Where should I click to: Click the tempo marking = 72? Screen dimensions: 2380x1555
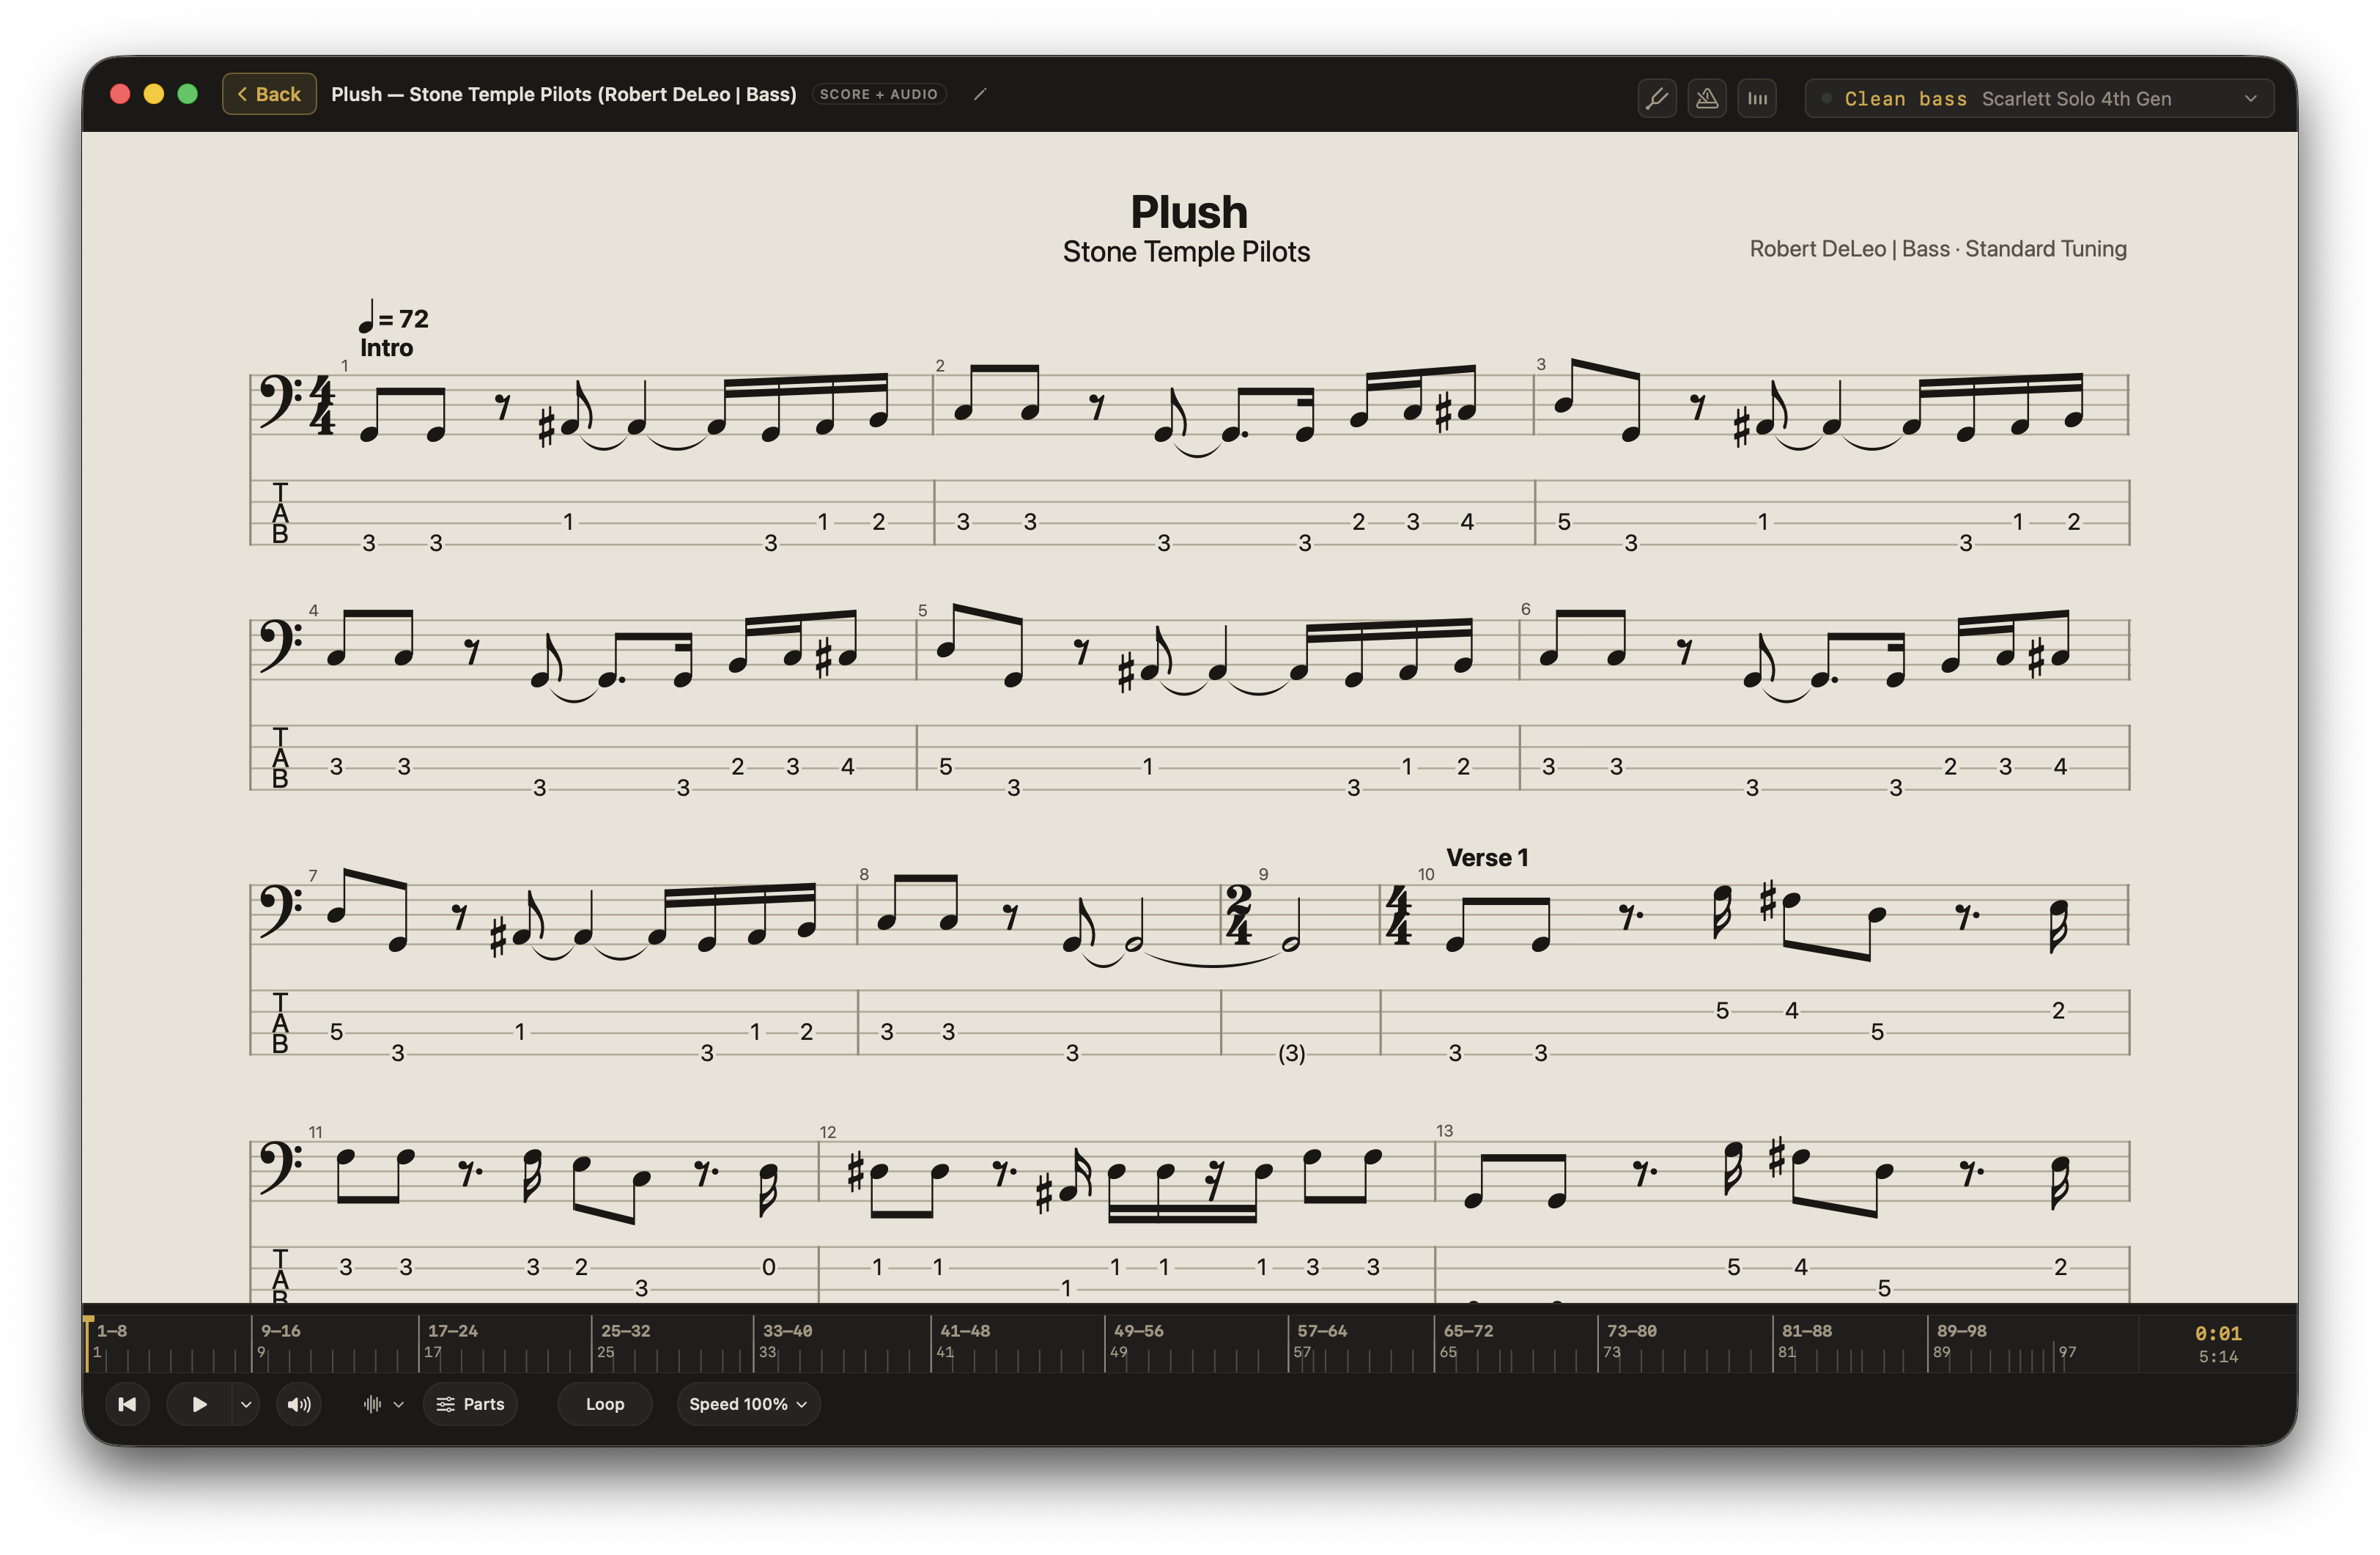click(x=394, y=317)
